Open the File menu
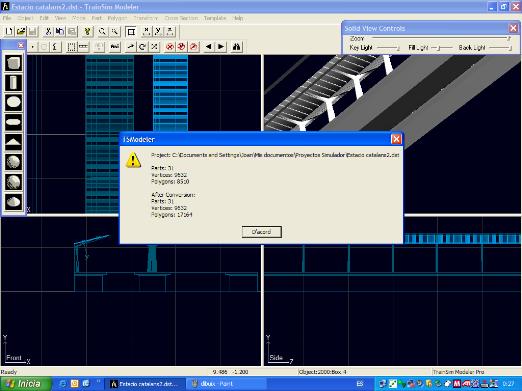 tap(7, 18)
